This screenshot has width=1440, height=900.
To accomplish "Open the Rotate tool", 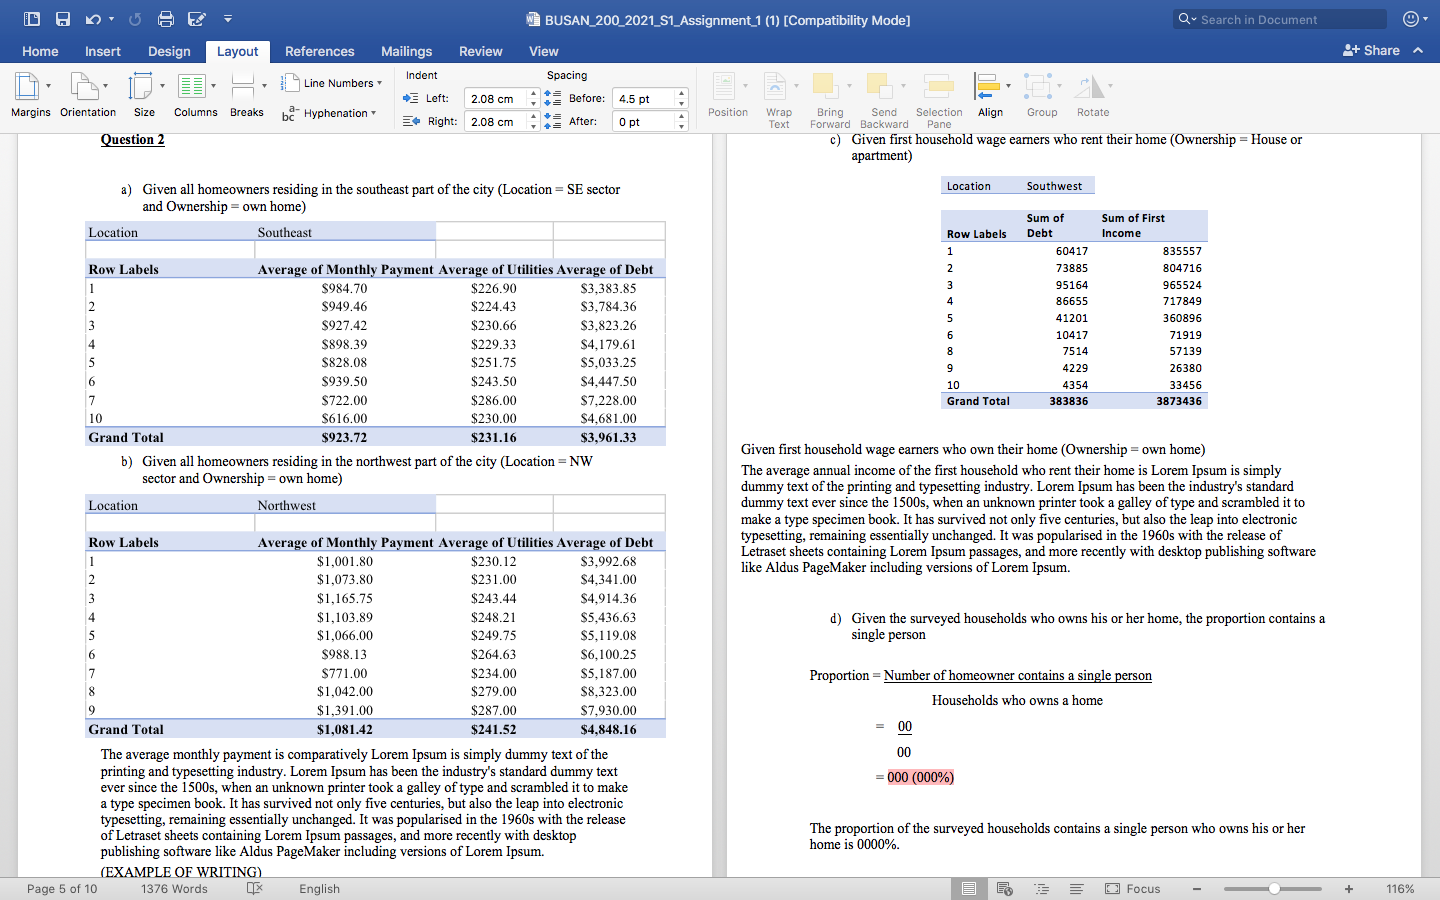I will tap(1093, 96).
